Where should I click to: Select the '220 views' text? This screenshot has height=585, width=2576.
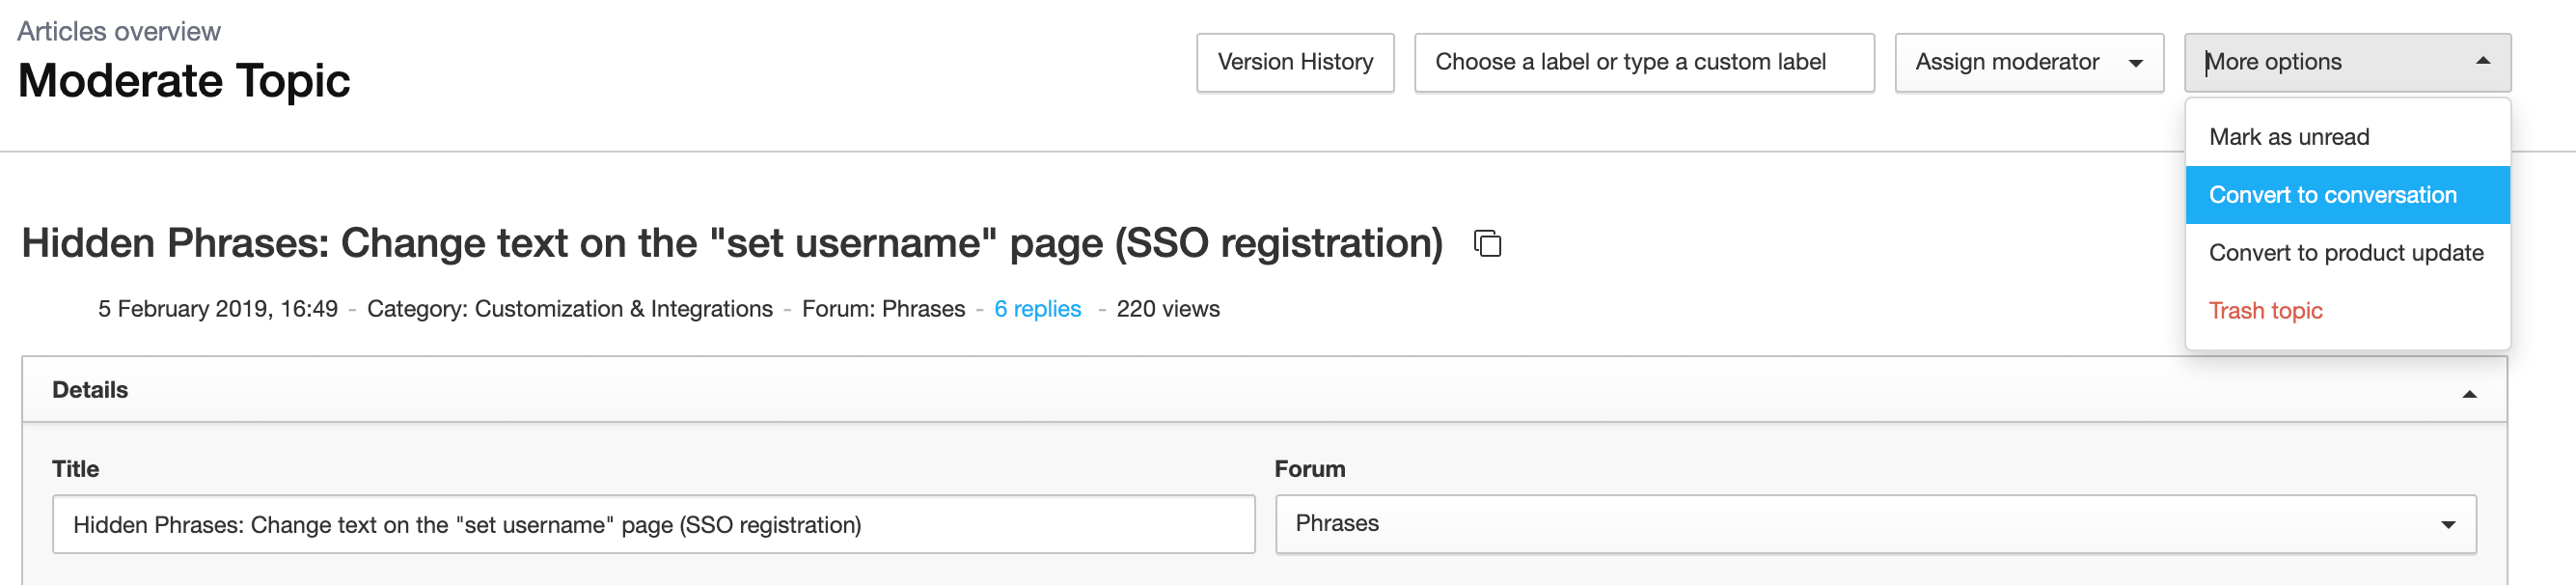[1168, 309]
